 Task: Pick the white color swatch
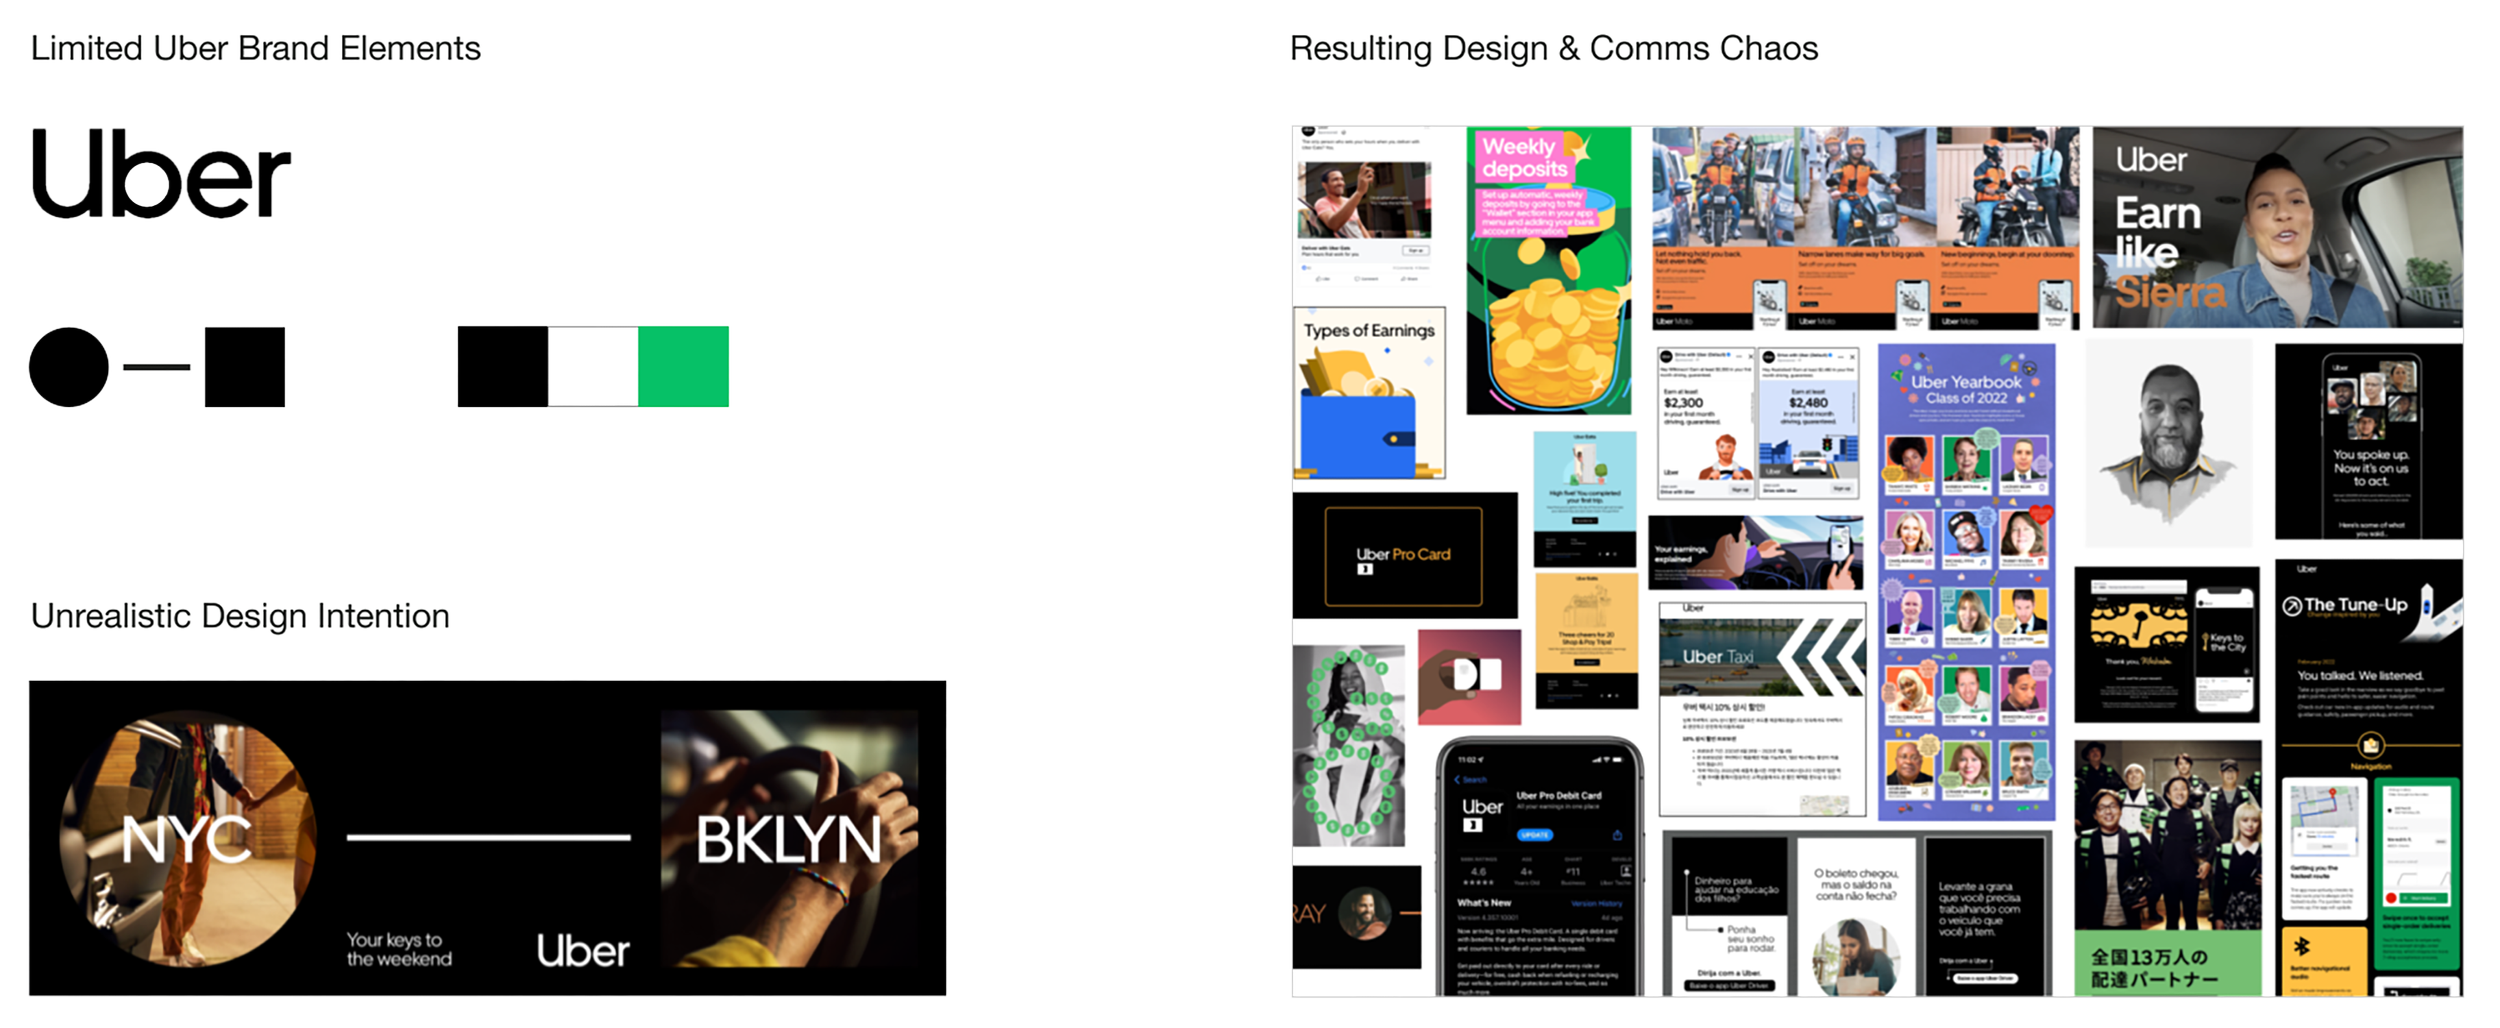click(593, 367)
